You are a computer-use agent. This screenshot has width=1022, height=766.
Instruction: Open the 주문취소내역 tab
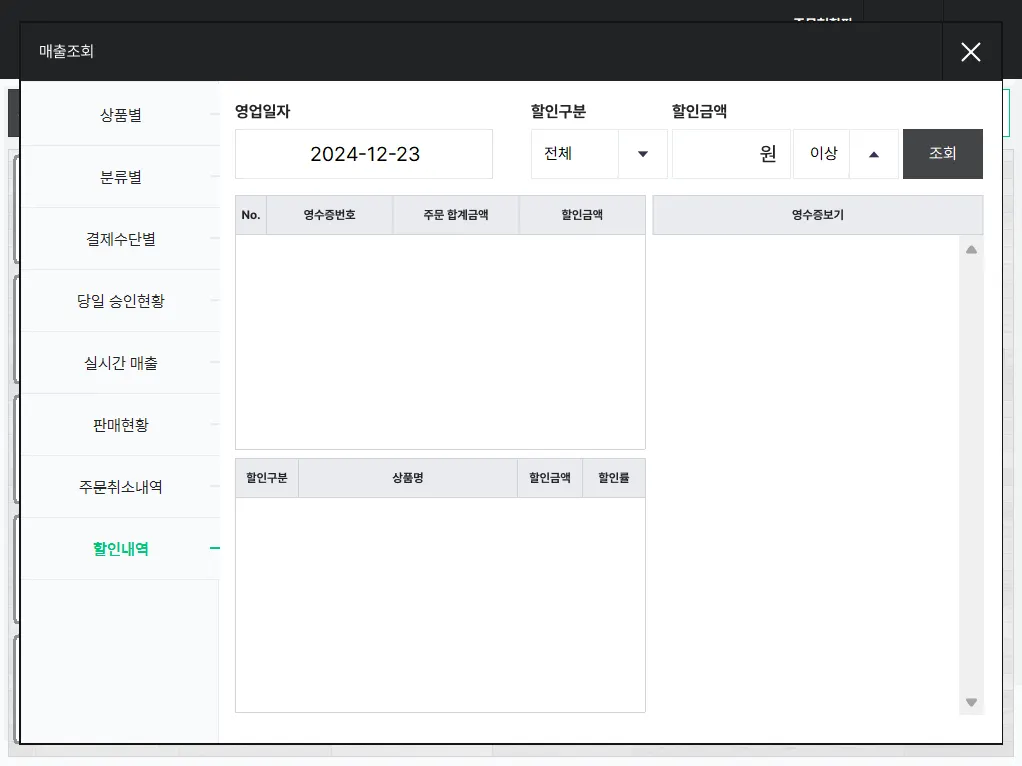click(121, 487)
